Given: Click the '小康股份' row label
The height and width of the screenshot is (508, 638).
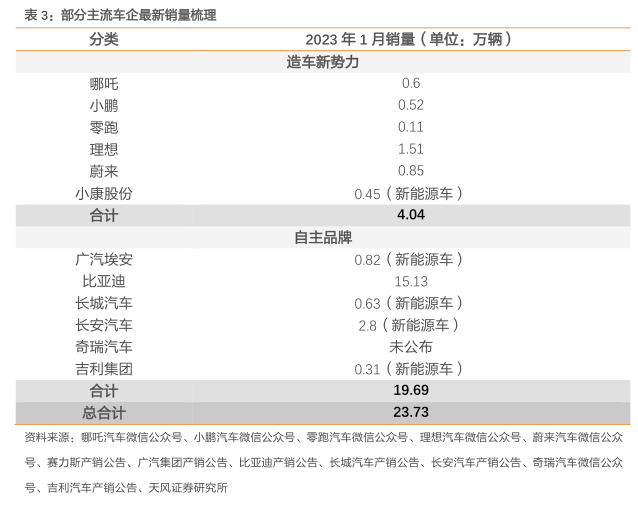Looking at the screenshot, I should [104, 194].
